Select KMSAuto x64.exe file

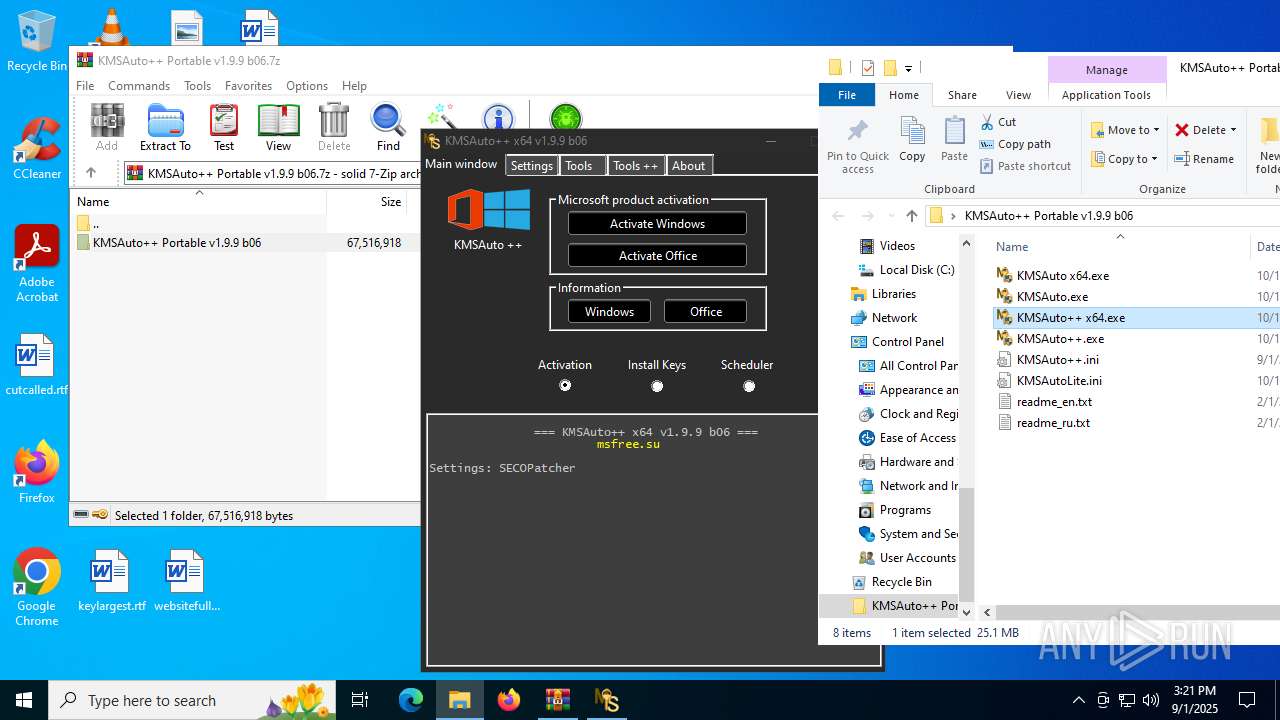click(x=1062, y=275)
